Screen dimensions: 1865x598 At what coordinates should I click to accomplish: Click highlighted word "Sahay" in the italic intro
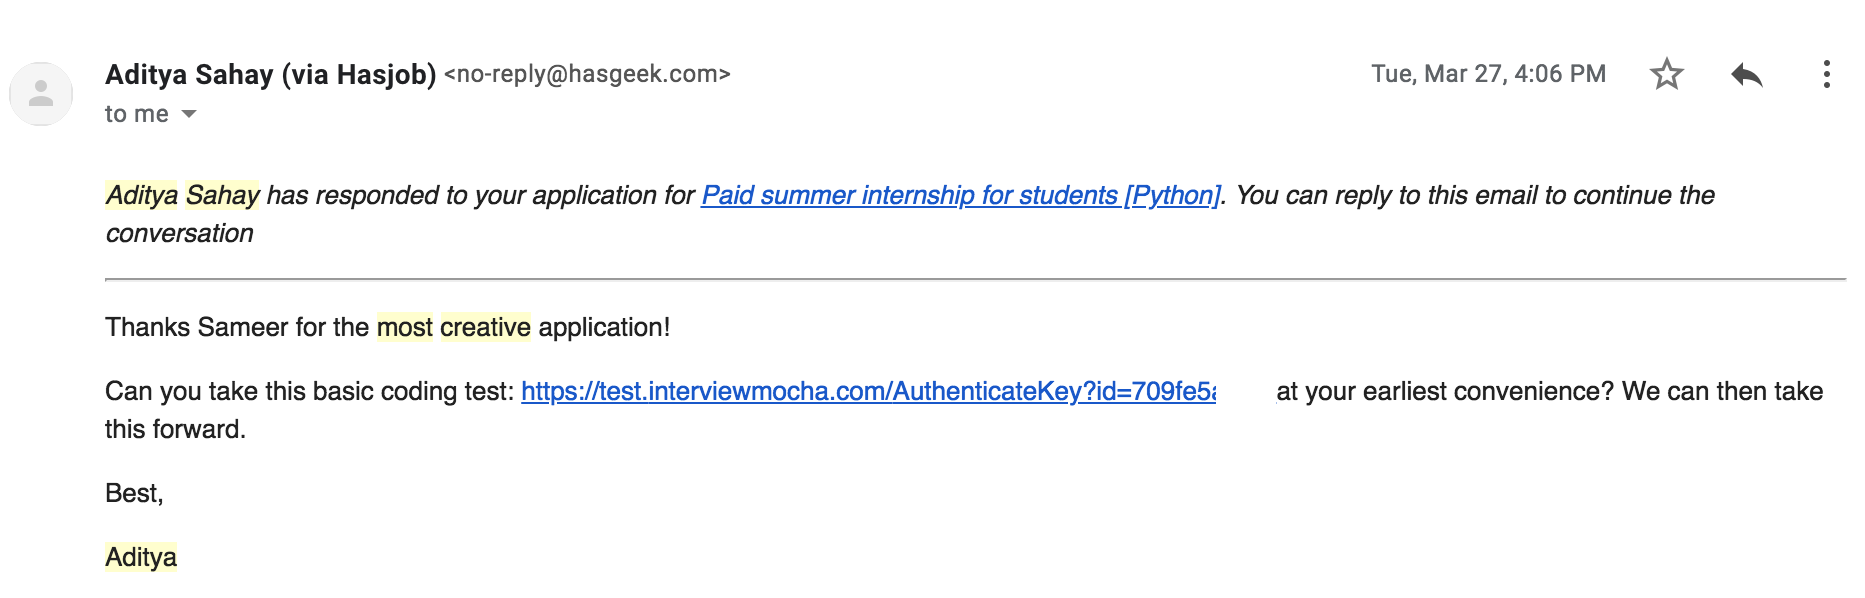pyautogui.click(x=222, y=195)
